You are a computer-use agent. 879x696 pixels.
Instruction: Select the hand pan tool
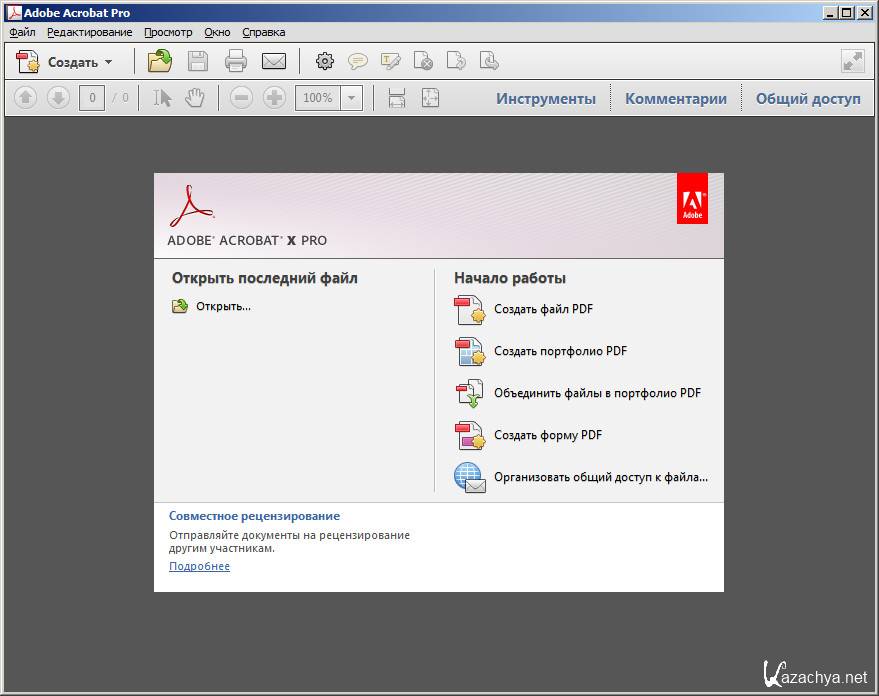tap(195, 98)
